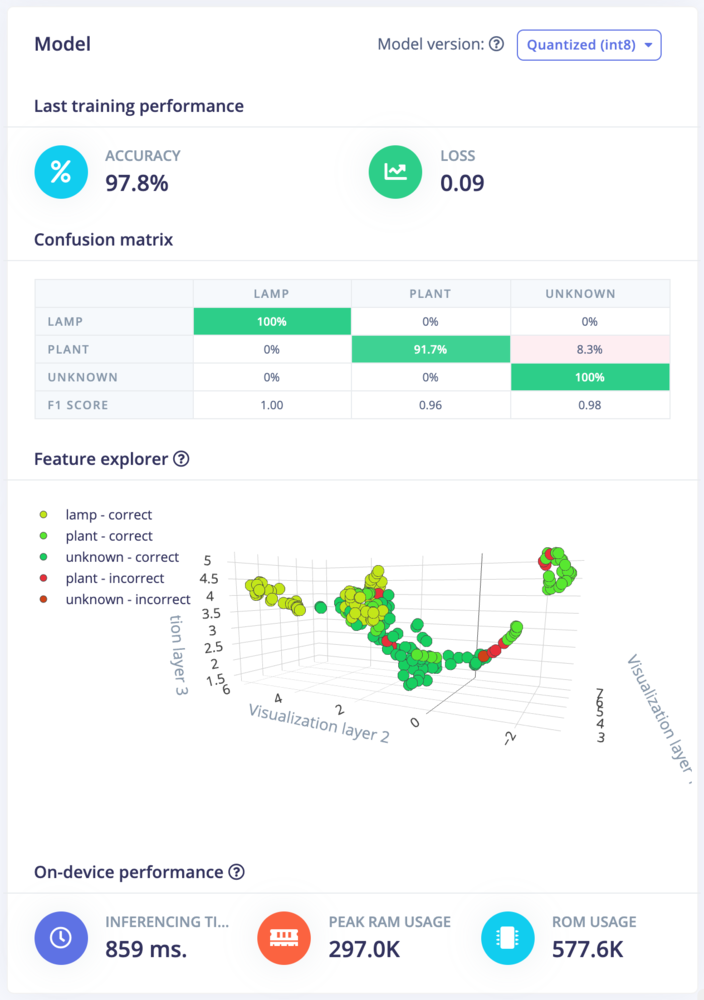704x1000 pixels.
Task: Open the Quantized (int8) model version dropdown
Action: tap(589, 45)
